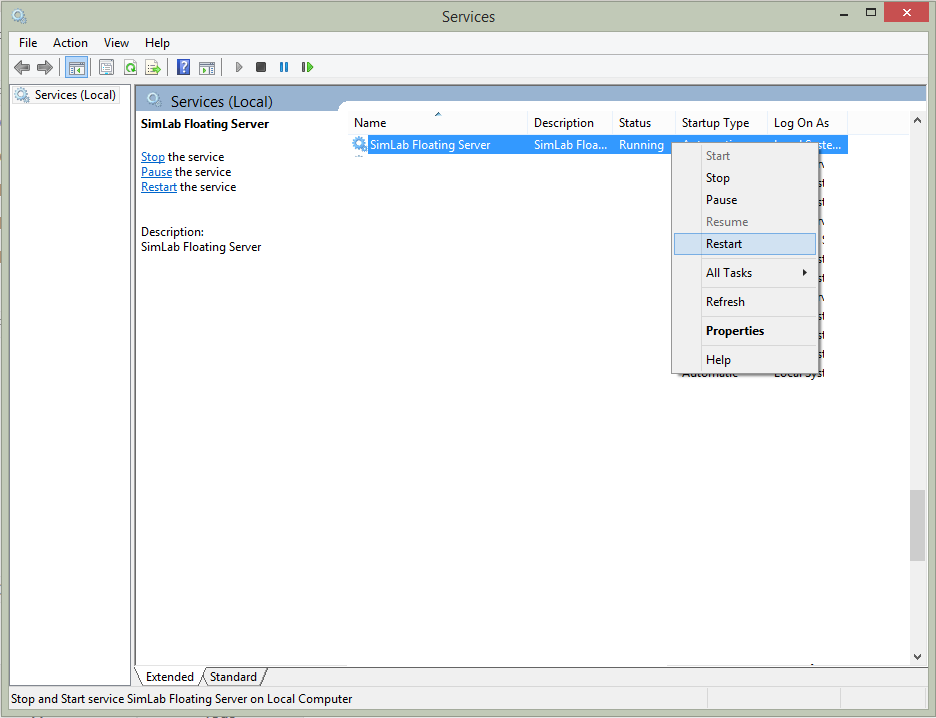
Task: Open the View menu
Action: pos(117,43)
